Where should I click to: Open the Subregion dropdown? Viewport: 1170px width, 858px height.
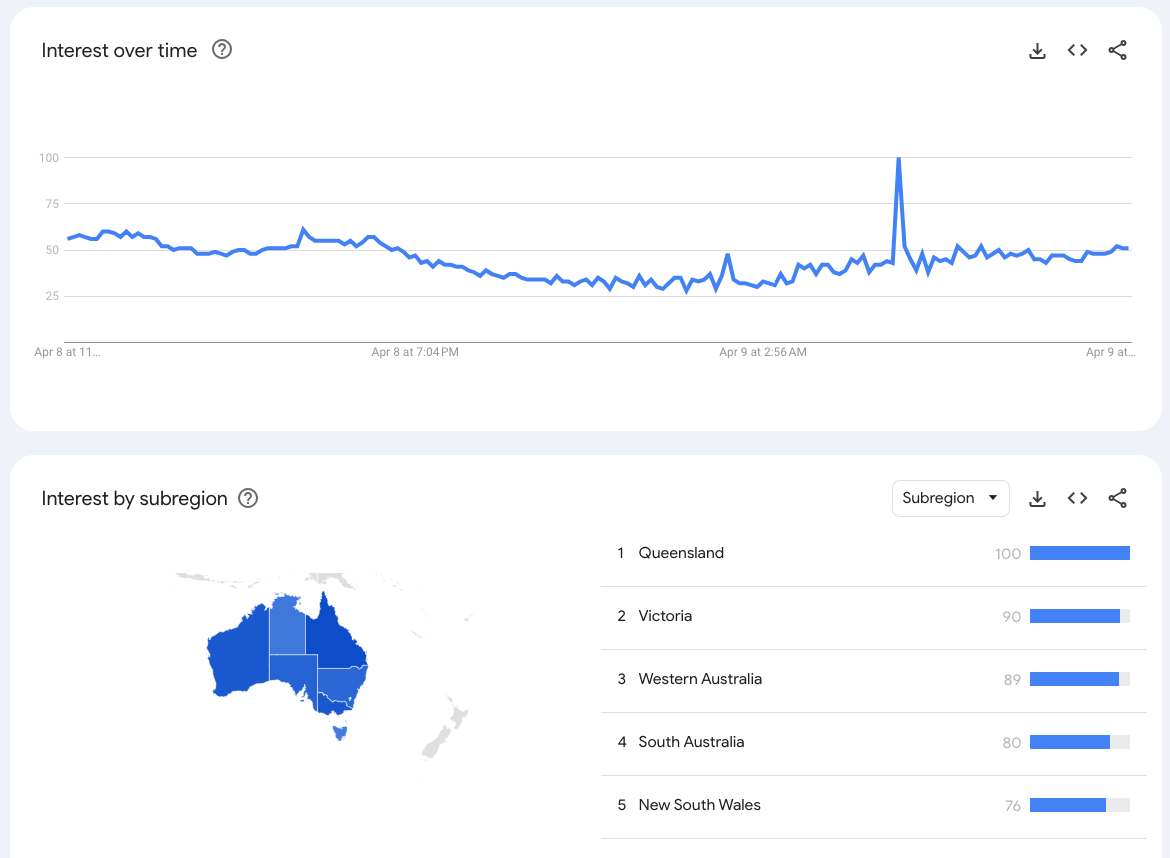[x=950, y=498]
